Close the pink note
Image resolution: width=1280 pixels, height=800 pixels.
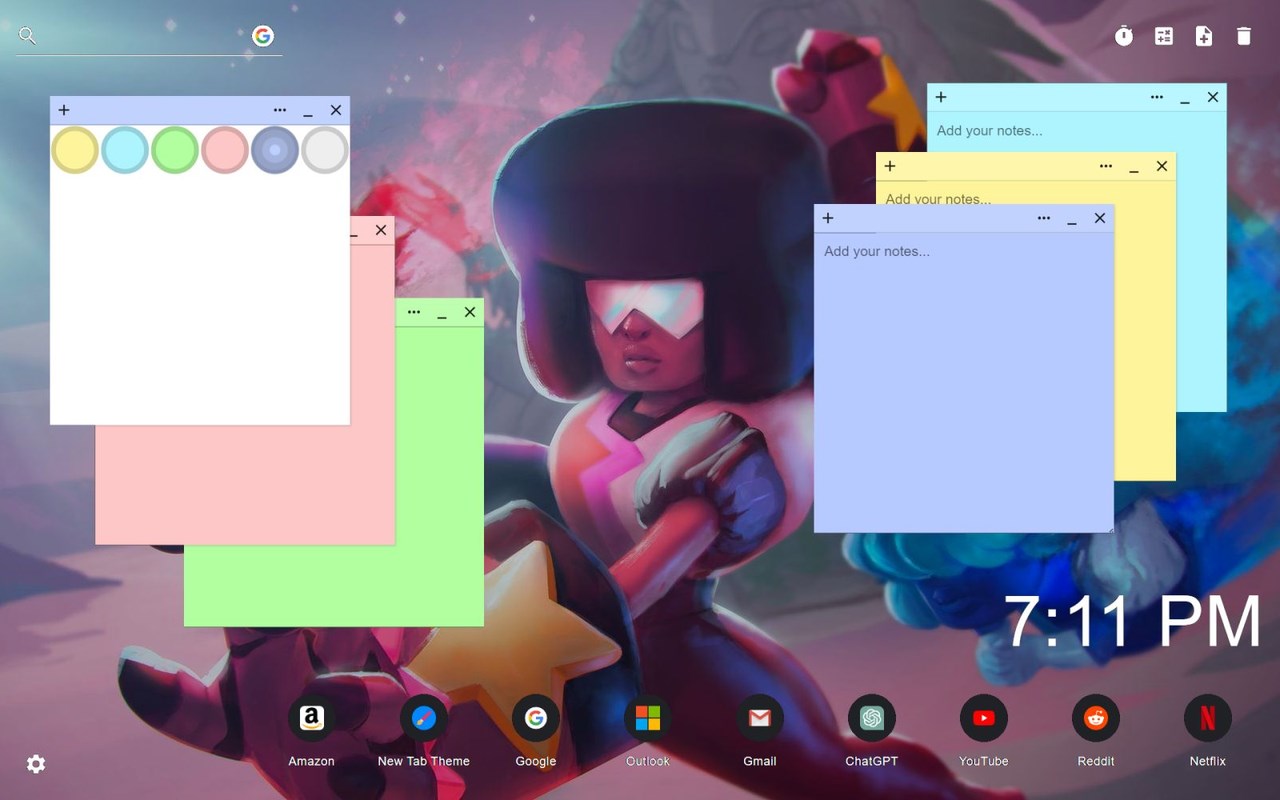coord(381,230)
